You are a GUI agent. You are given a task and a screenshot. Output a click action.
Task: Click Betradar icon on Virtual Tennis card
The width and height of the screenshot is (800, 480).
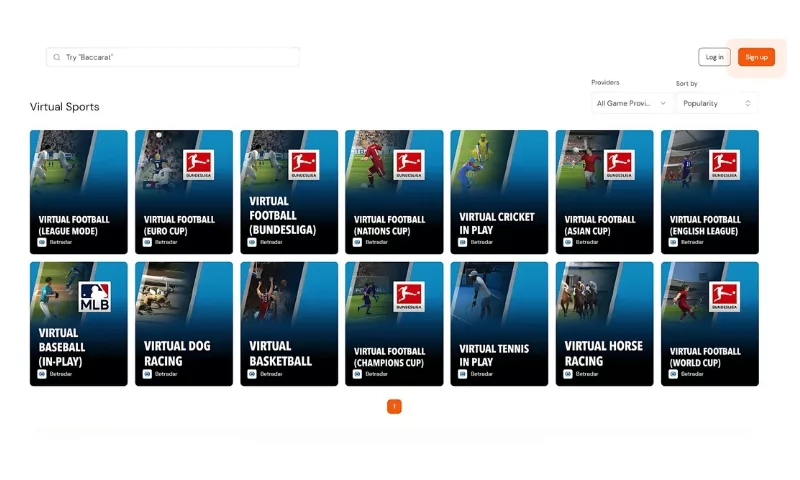click(x=462, y=374)
